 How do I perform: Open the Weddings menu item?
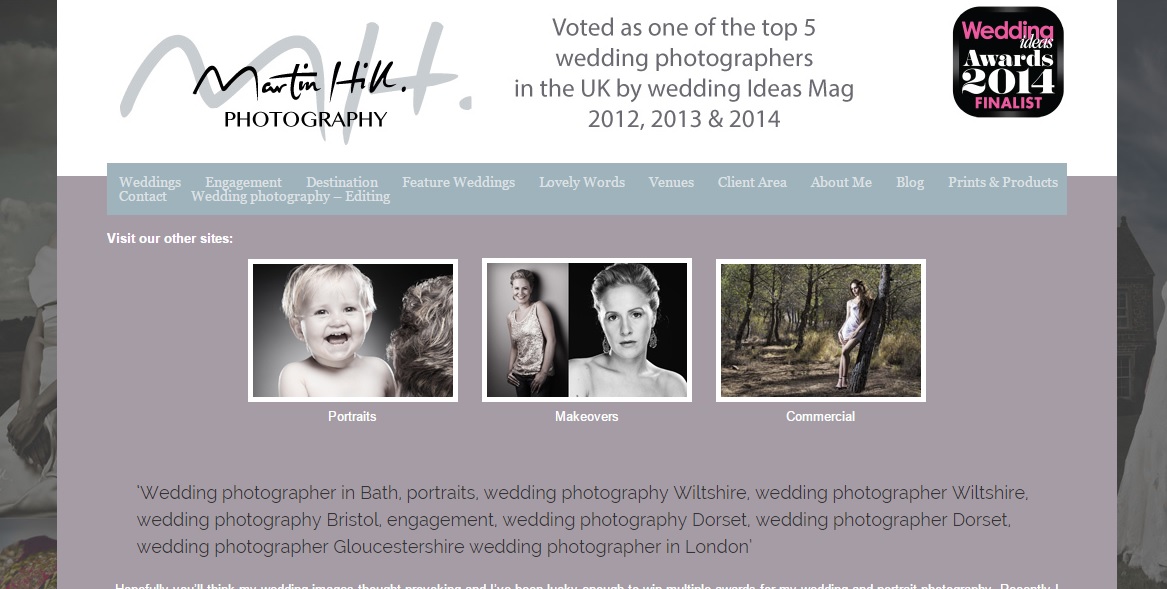pos(150,182)
